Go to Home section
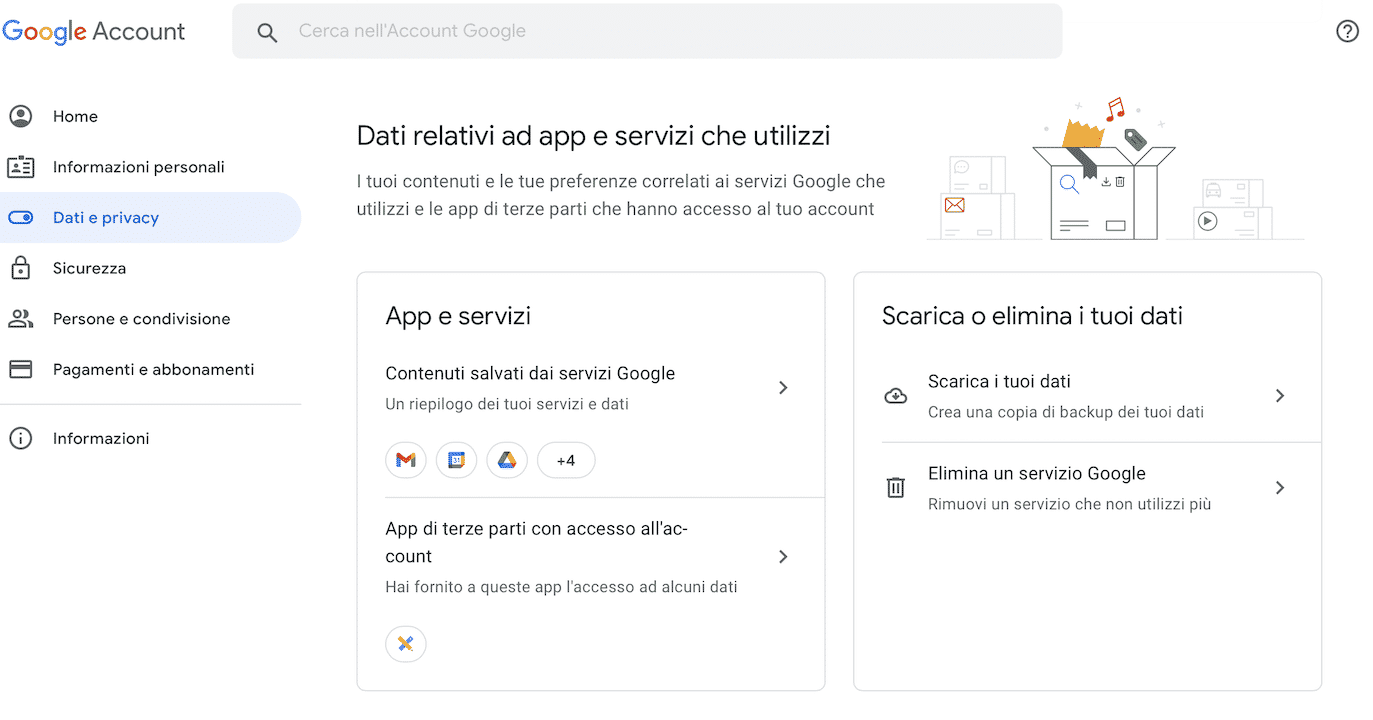This screenshot has width=1373, height=720. click(150, 116)
